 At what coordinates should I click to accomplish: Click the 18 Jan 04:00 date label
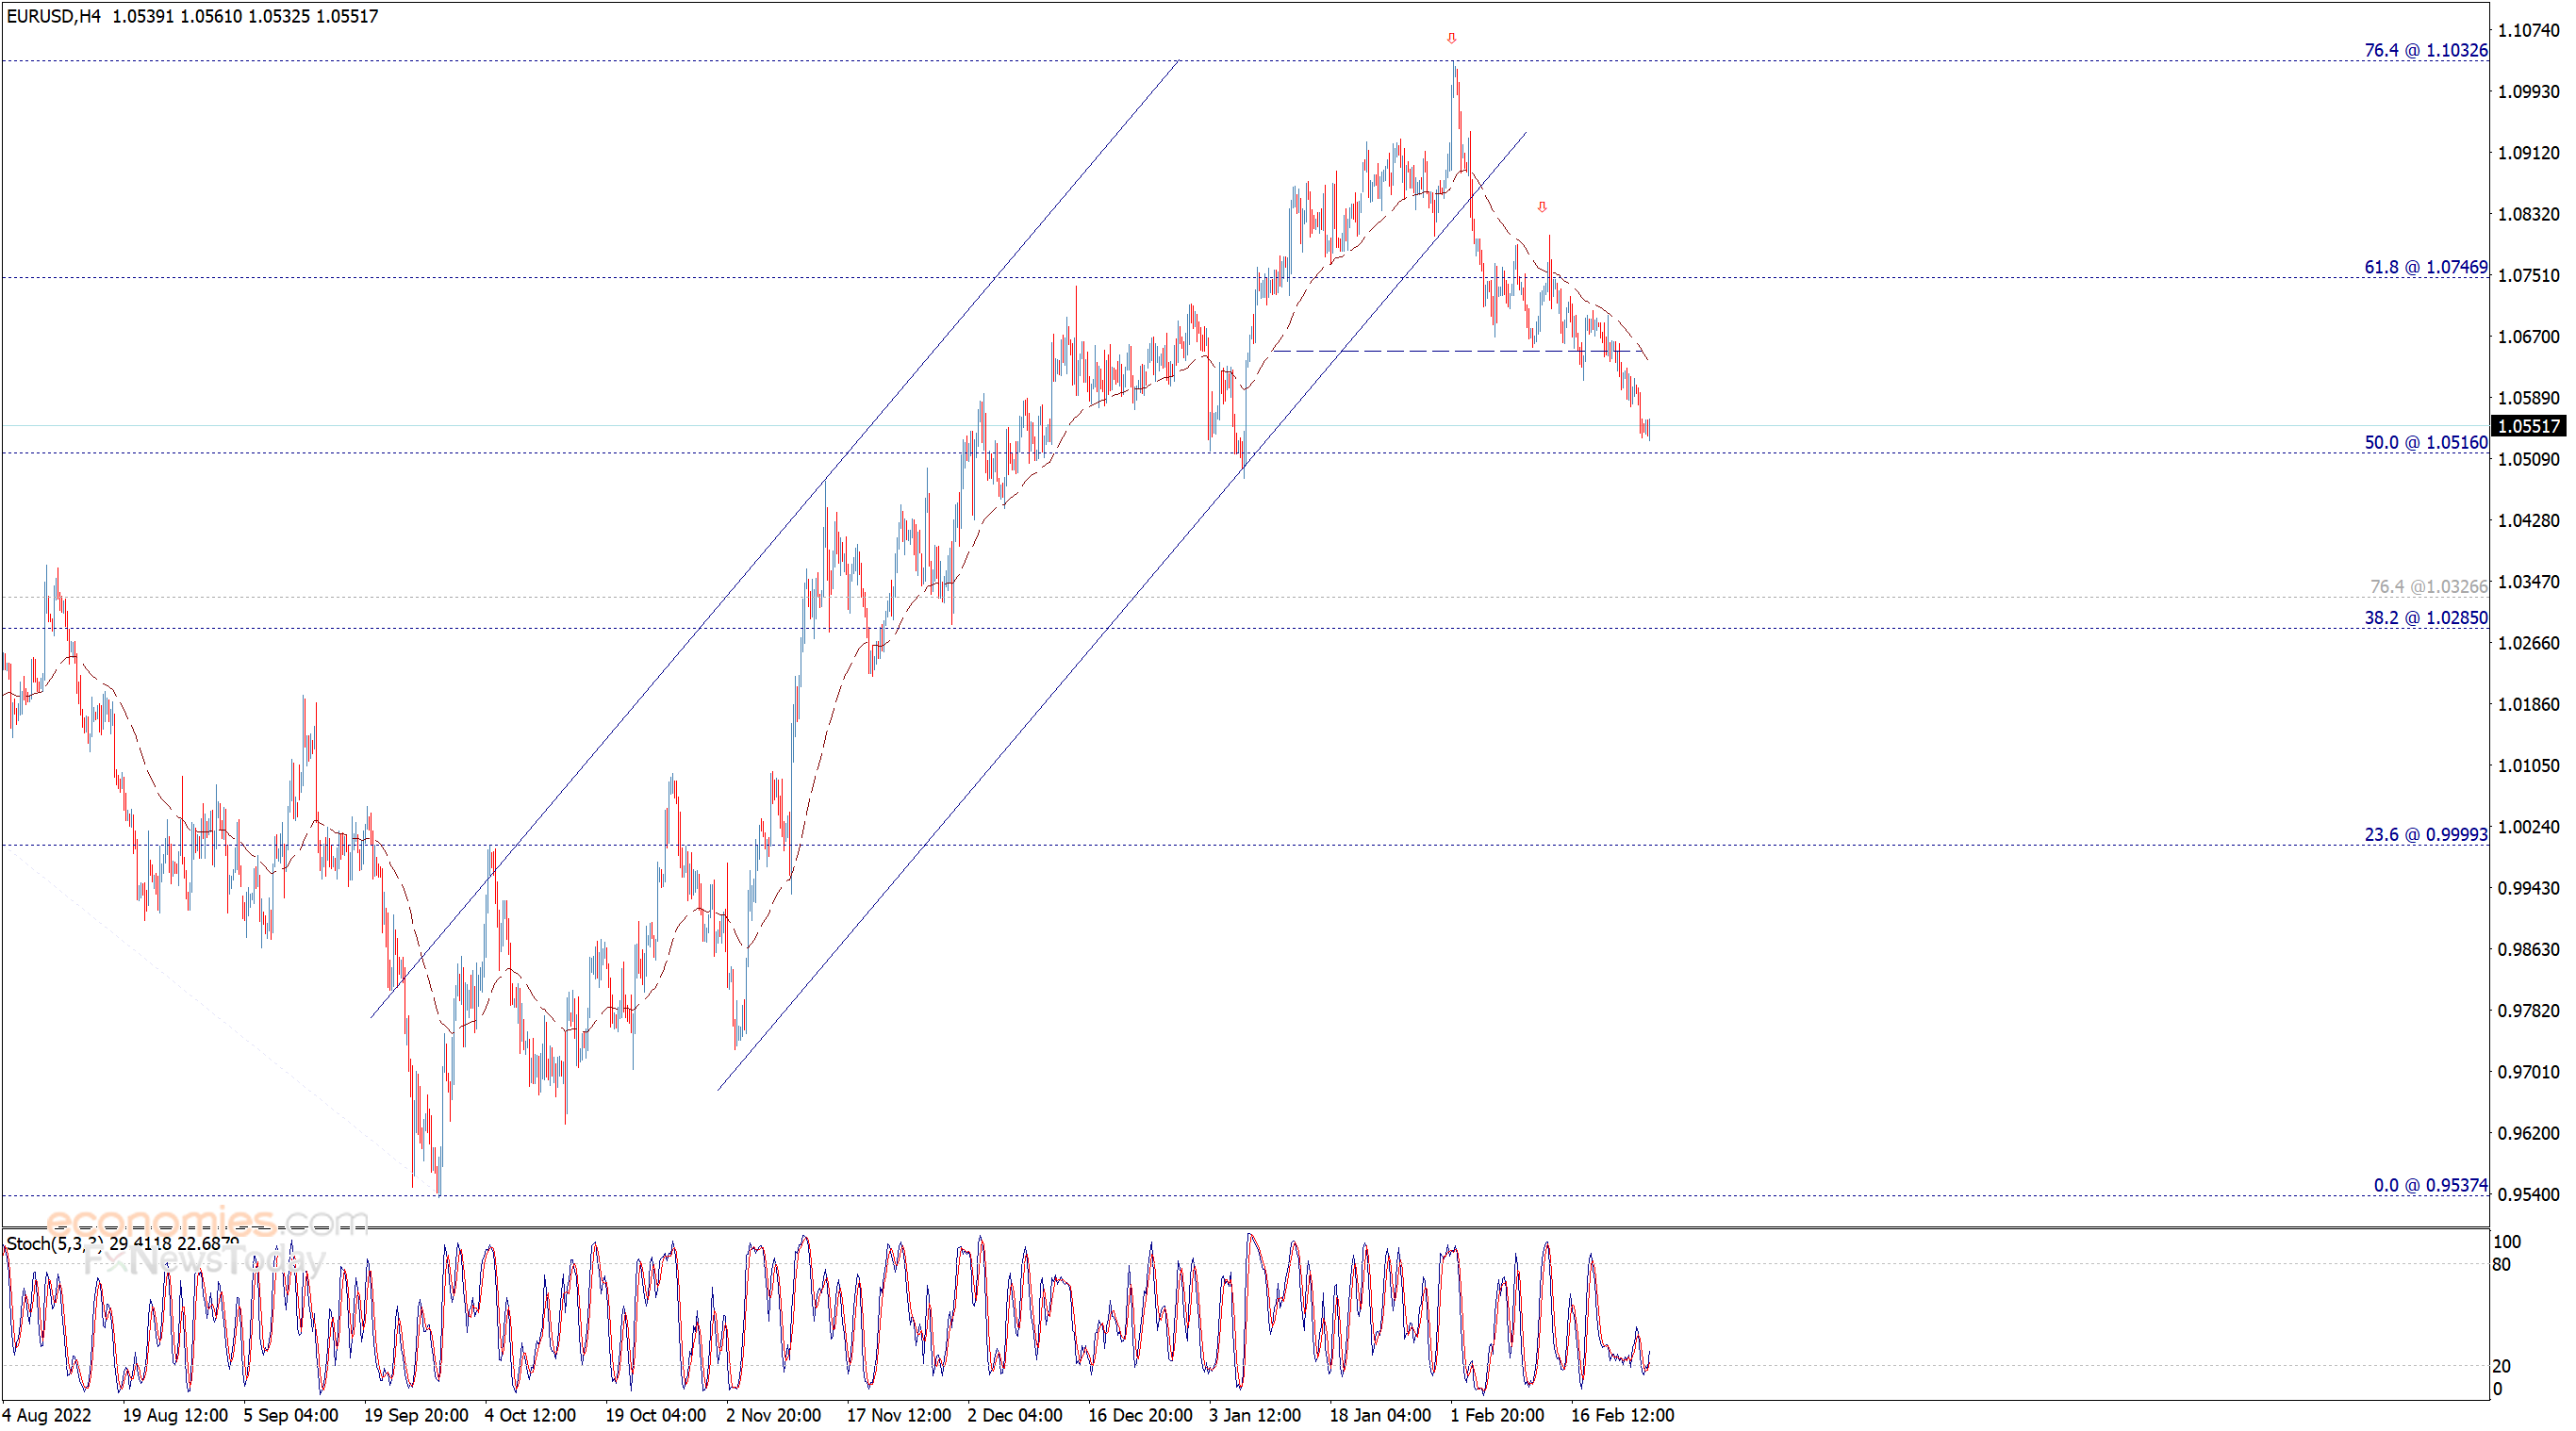pos(1380,1416)
